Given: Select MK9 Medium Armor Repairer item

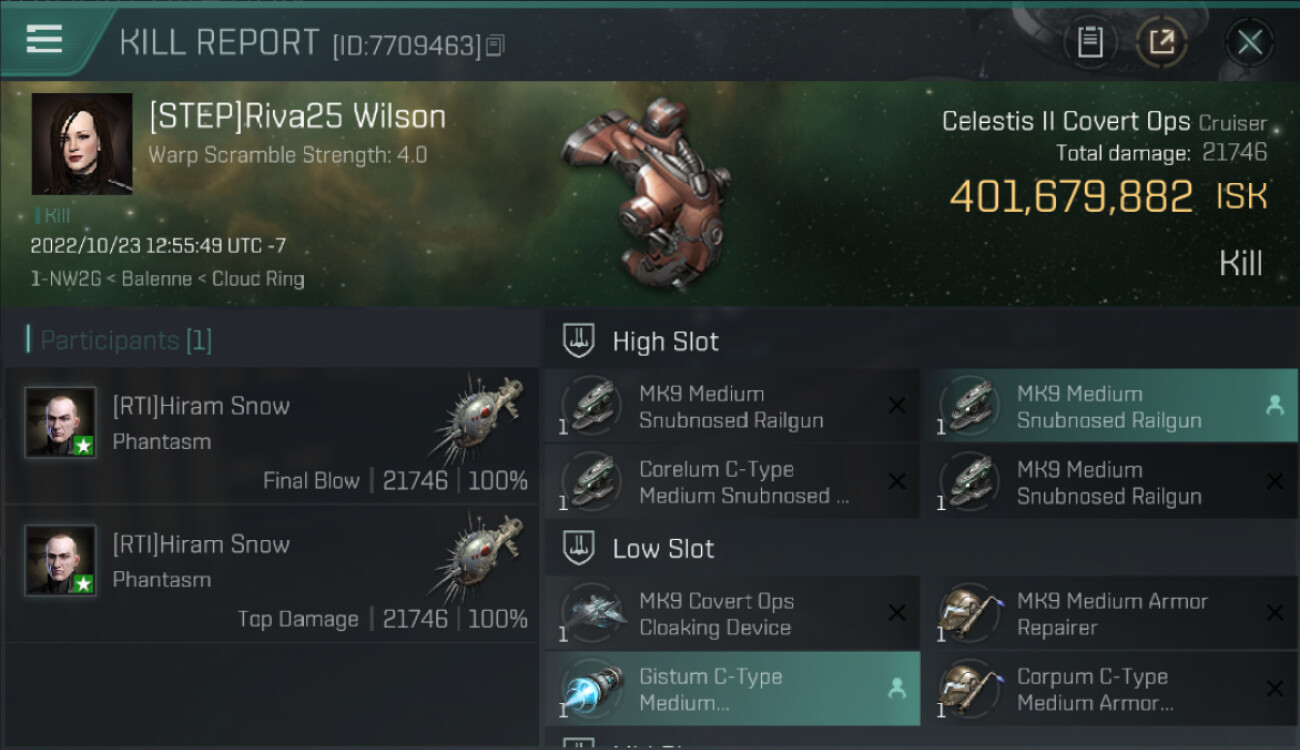Looking at the screenshot, I should (1109, 614).
